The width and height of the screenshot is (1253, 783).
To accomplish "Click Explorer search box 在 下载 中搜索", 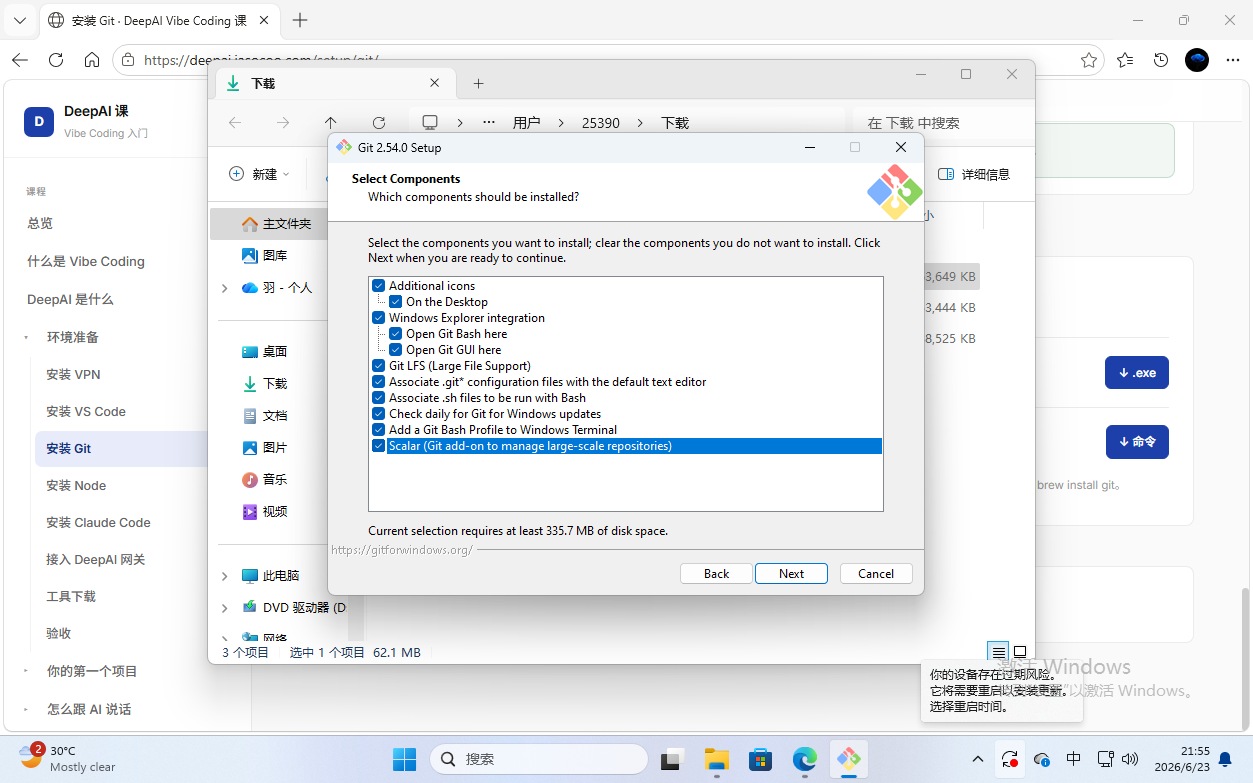I will tap(942, 123).
